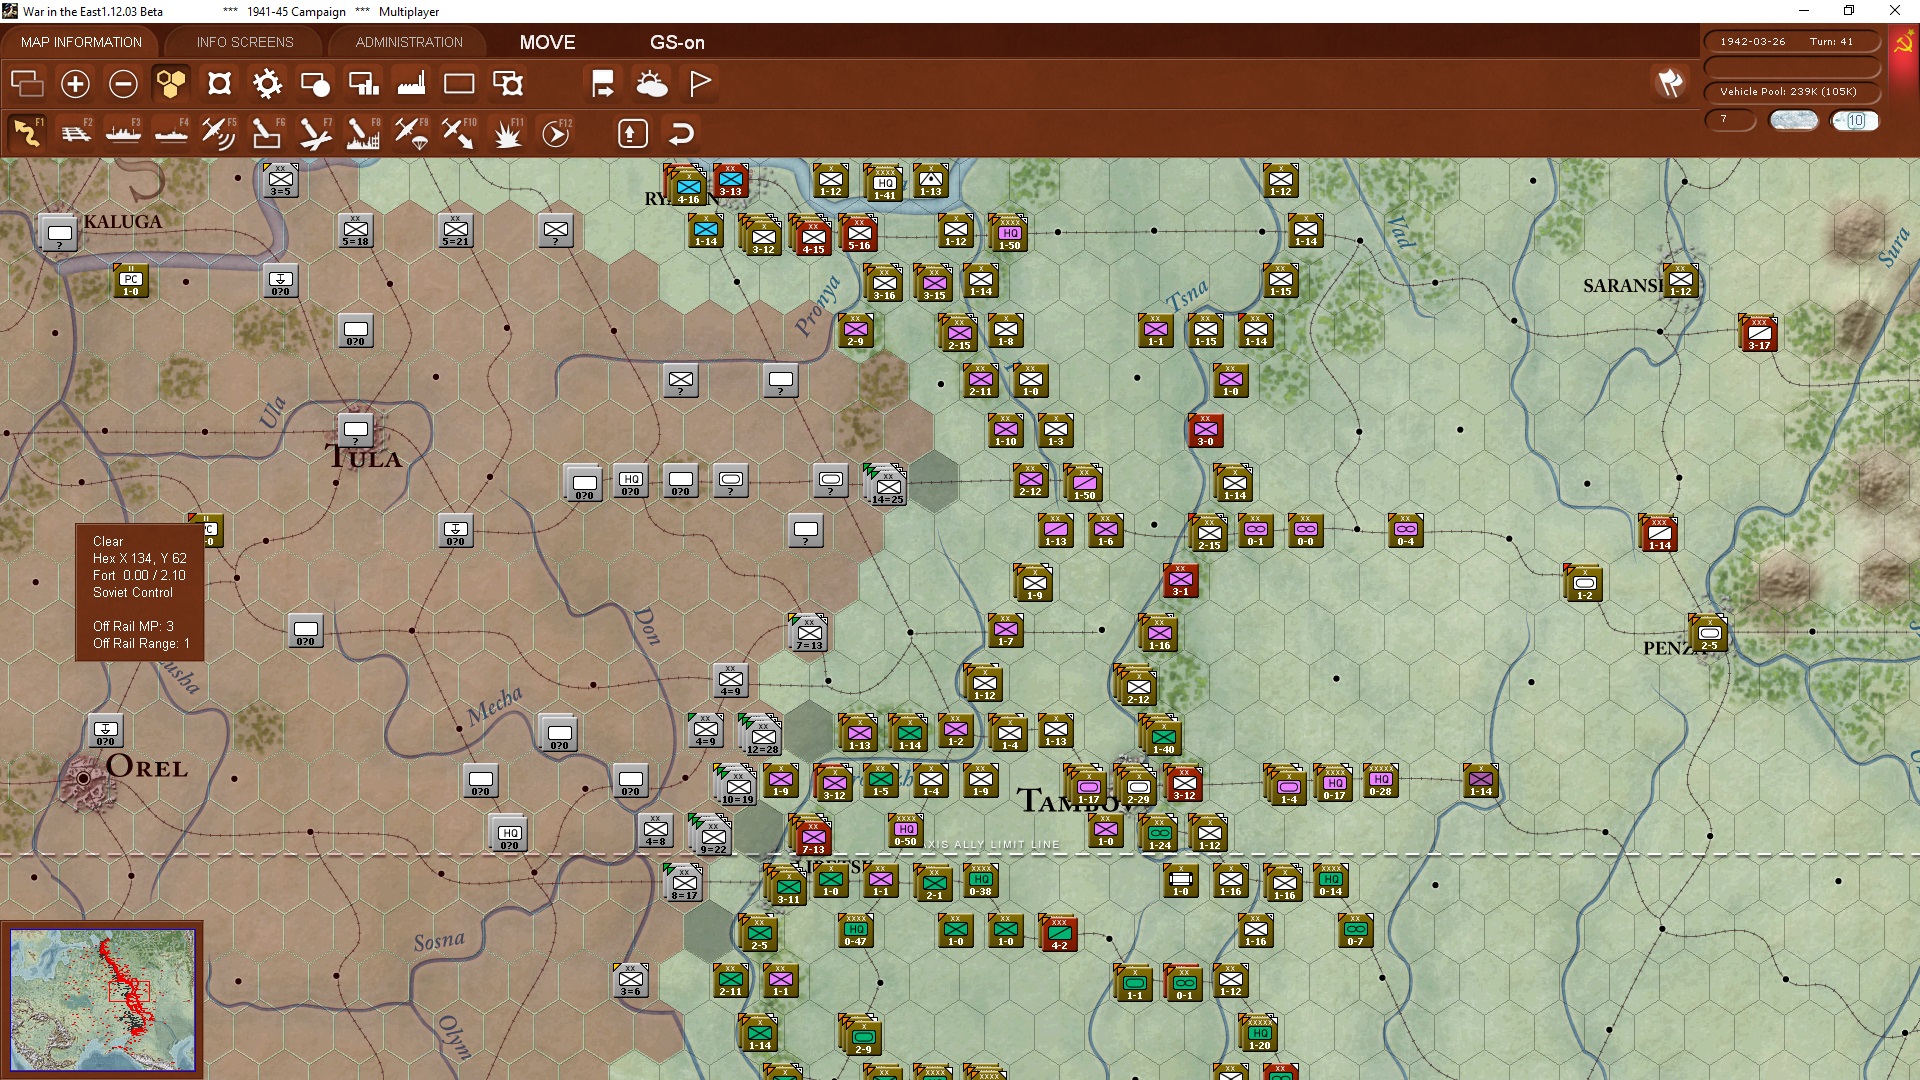Click the rectangle-with-bar-chart icon

pyautogui.click(x=363, y=84)
